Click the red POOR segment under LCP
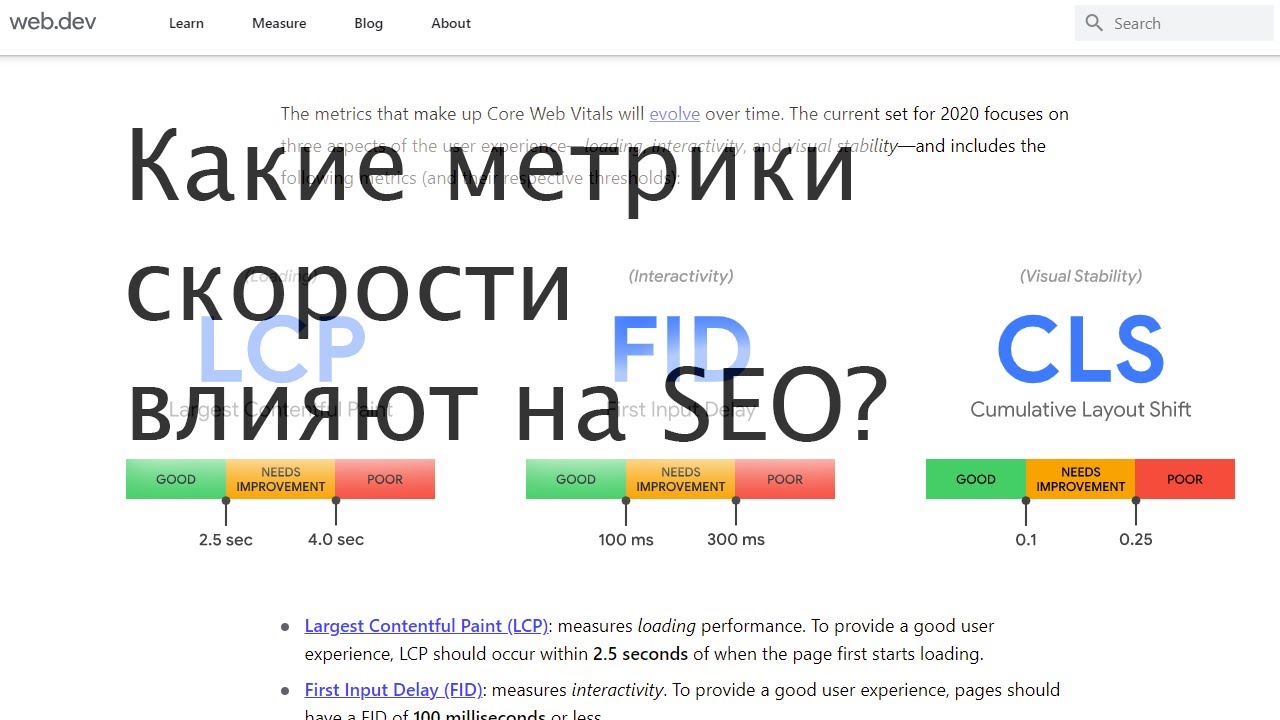Viewport: 1280px width, 720px height. pos(385,479)
